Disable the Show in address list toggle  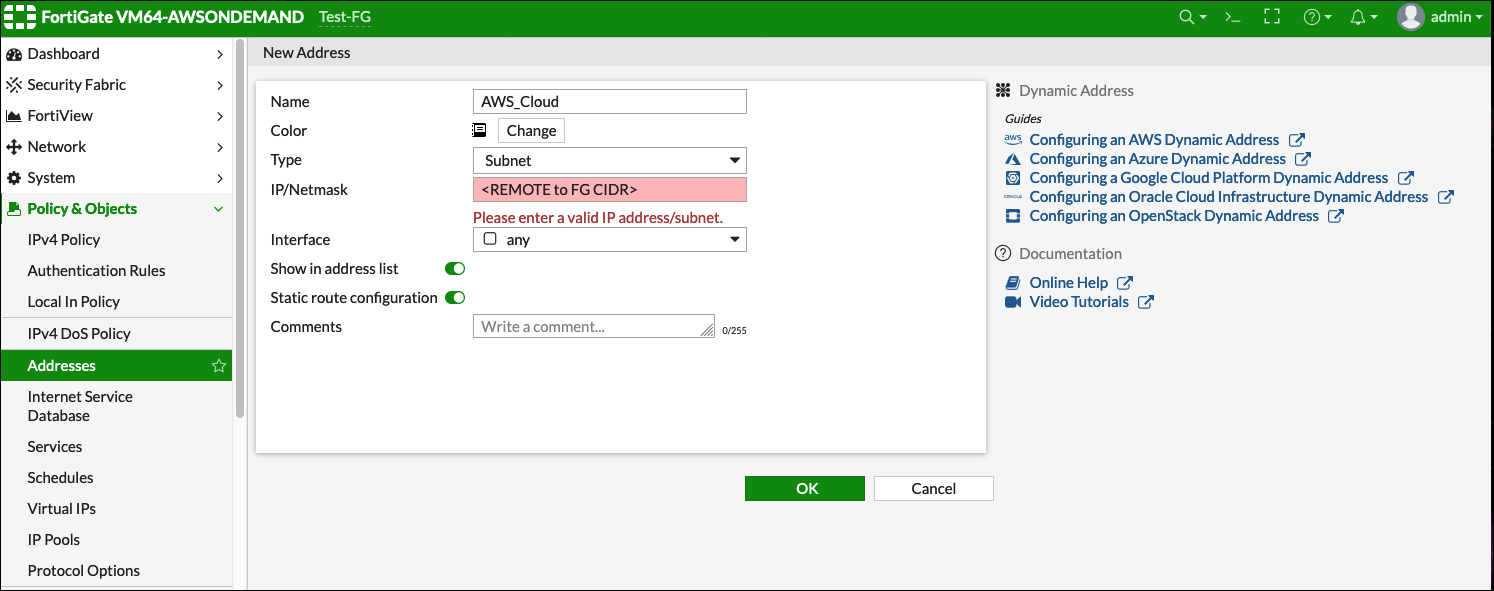[x=454, y=268]
